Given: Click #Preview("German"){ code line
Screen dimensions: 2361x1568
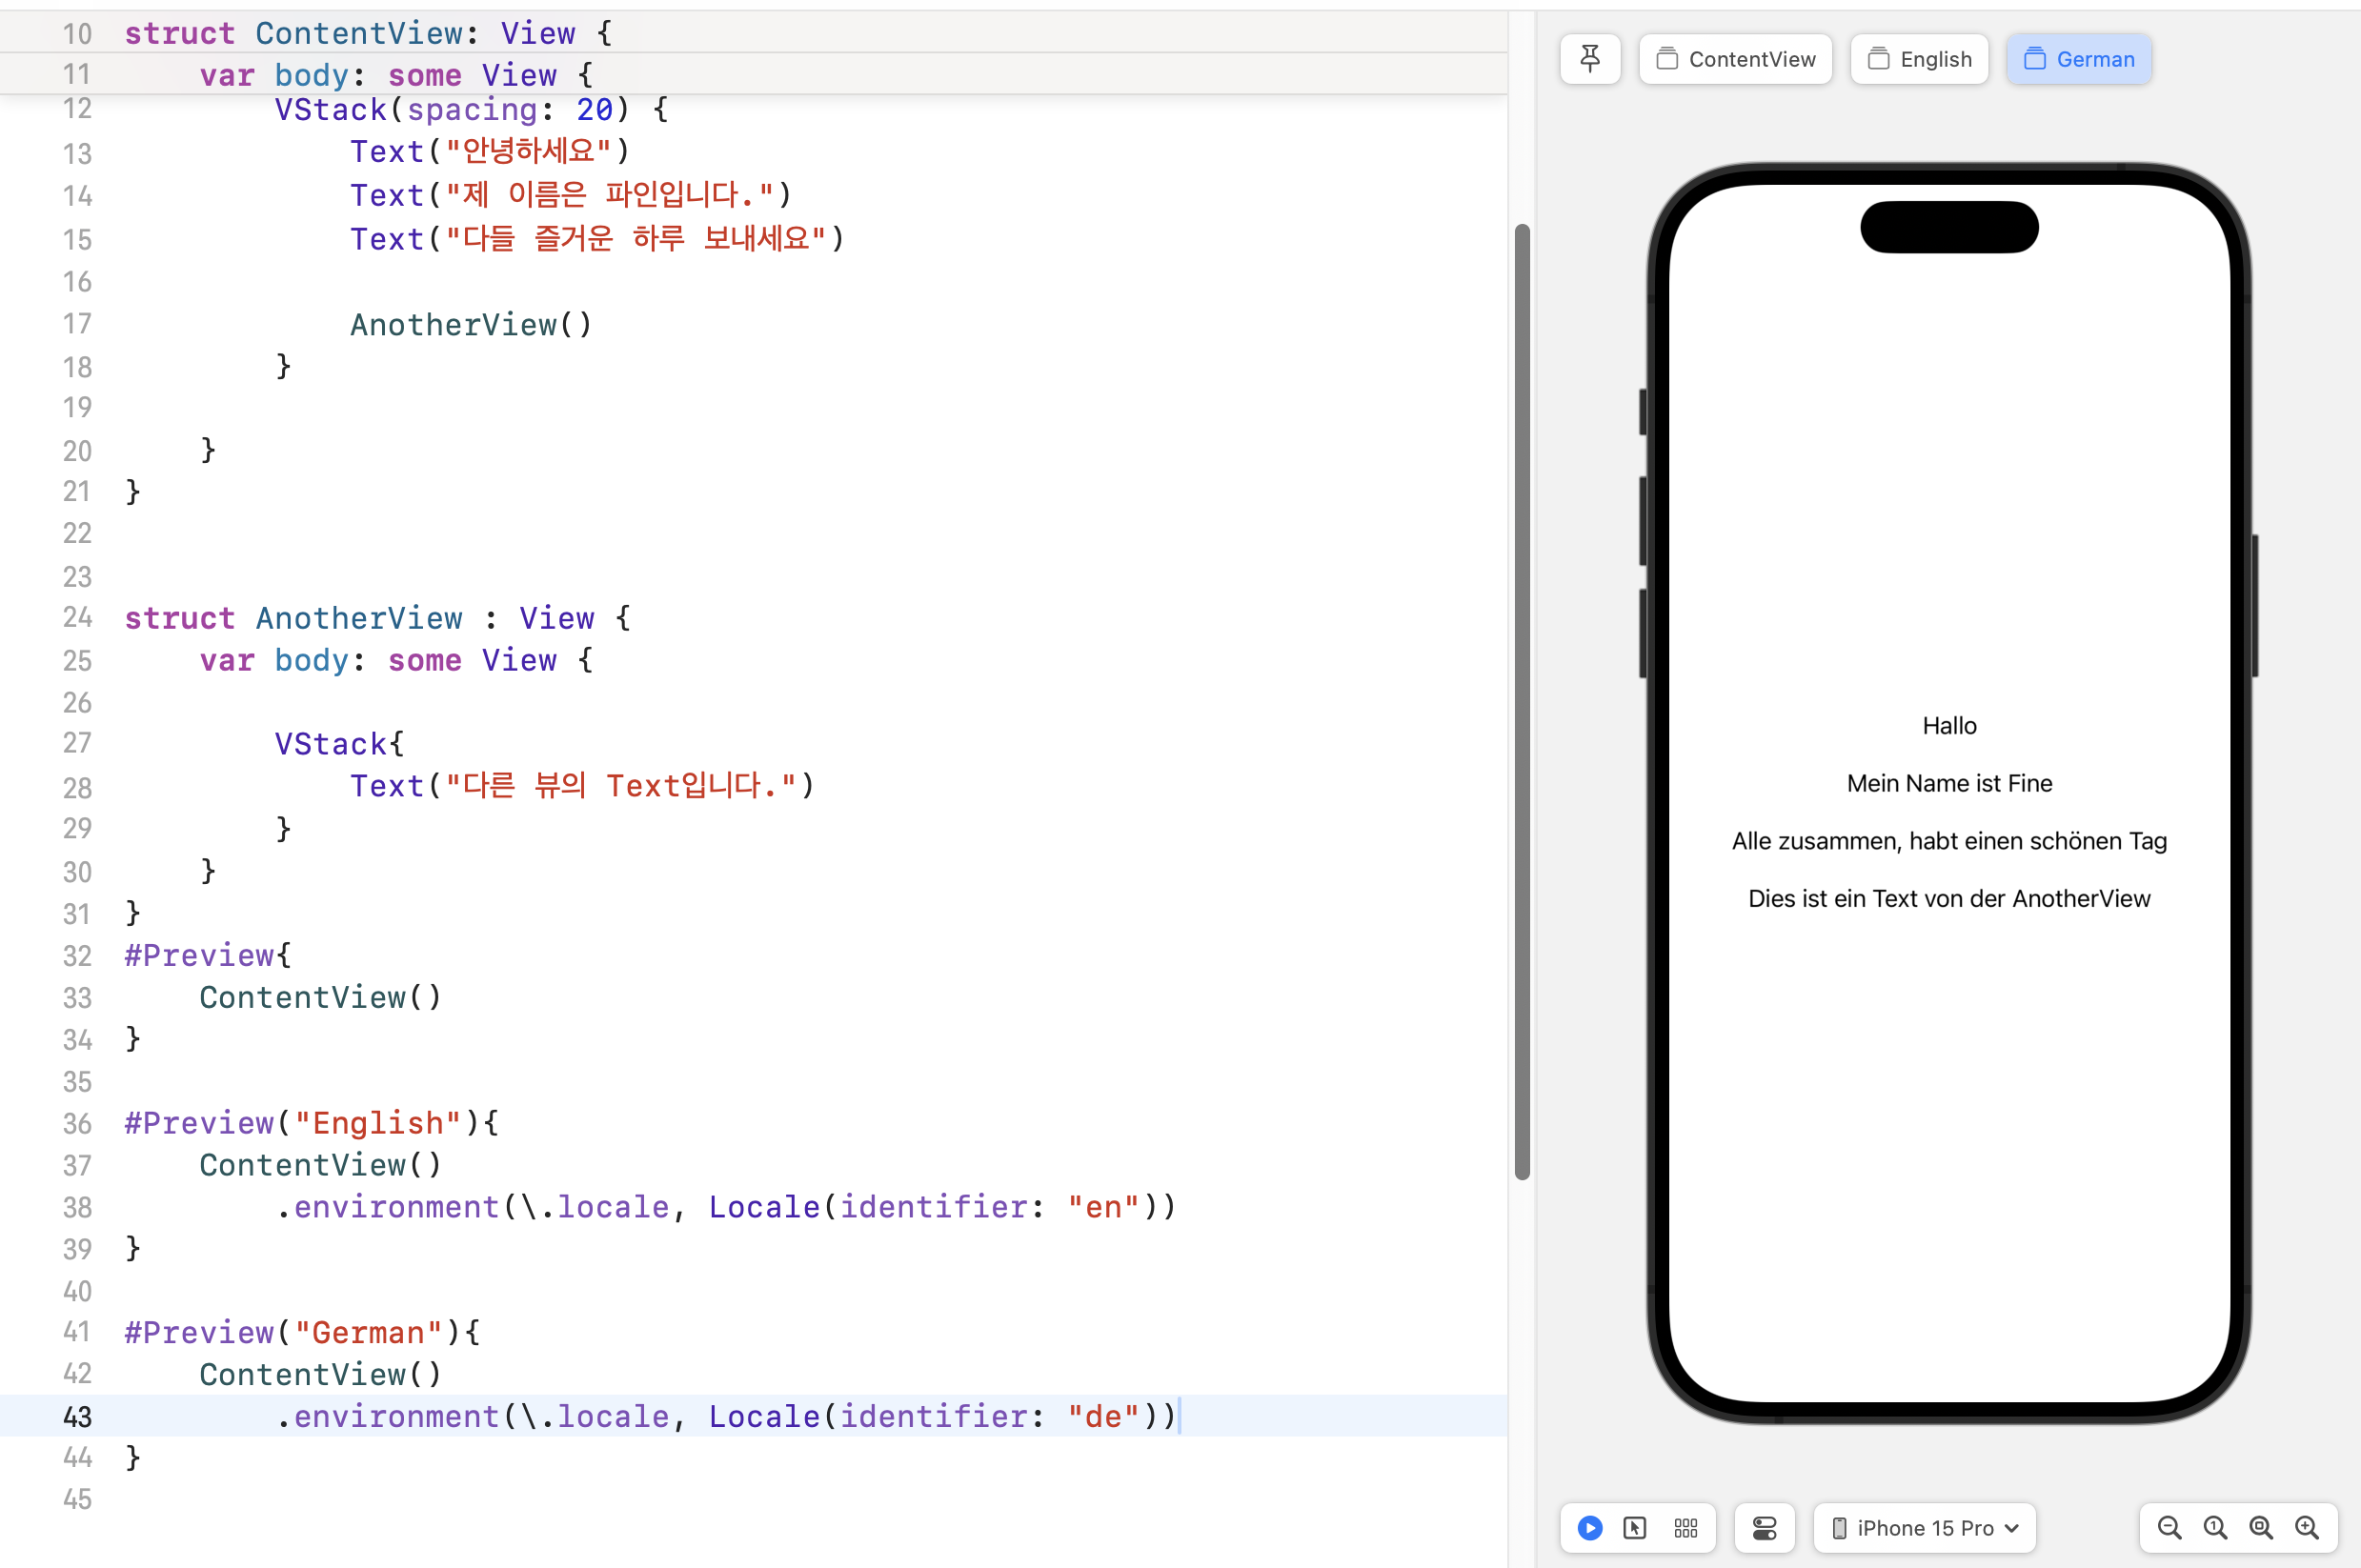Looking at the screenshot, I should click(302, 1332).
